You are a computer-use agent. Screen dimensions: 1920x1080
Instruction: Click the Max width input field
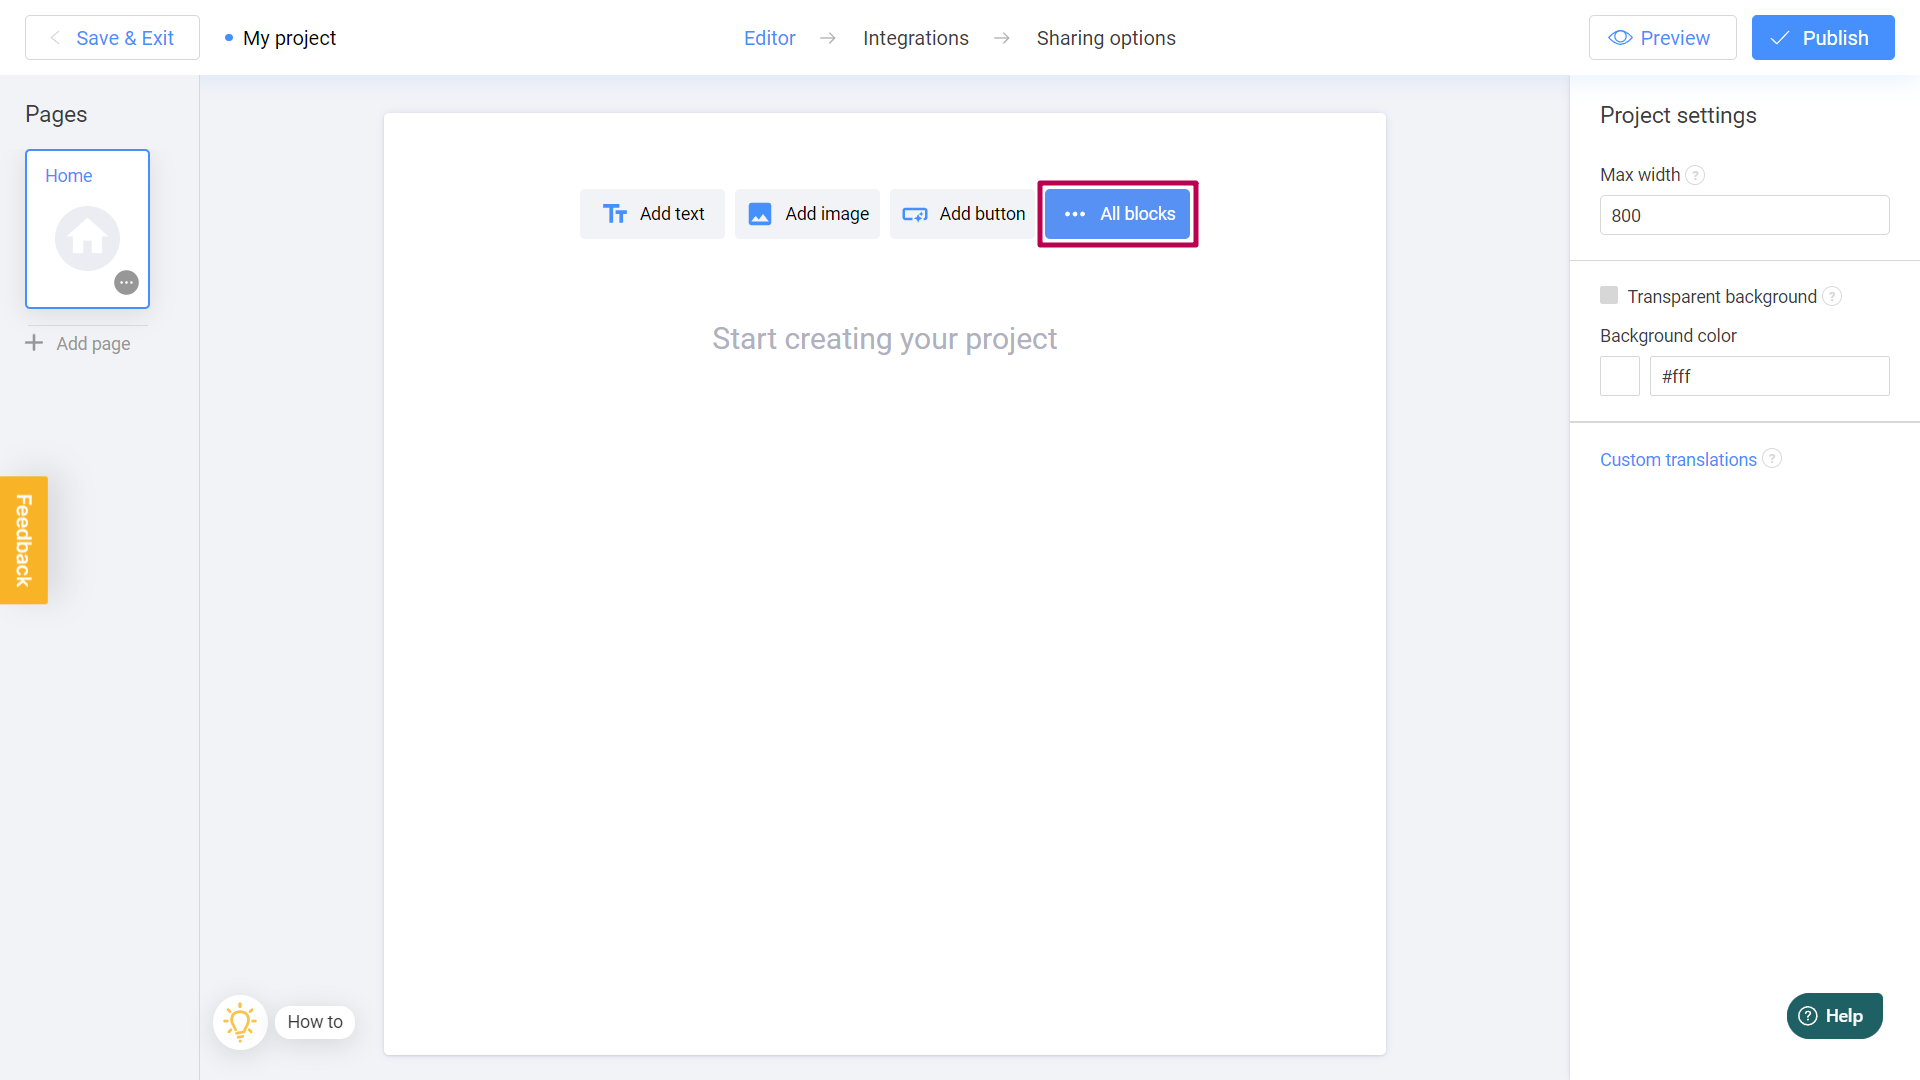[x=1745, y=215]
